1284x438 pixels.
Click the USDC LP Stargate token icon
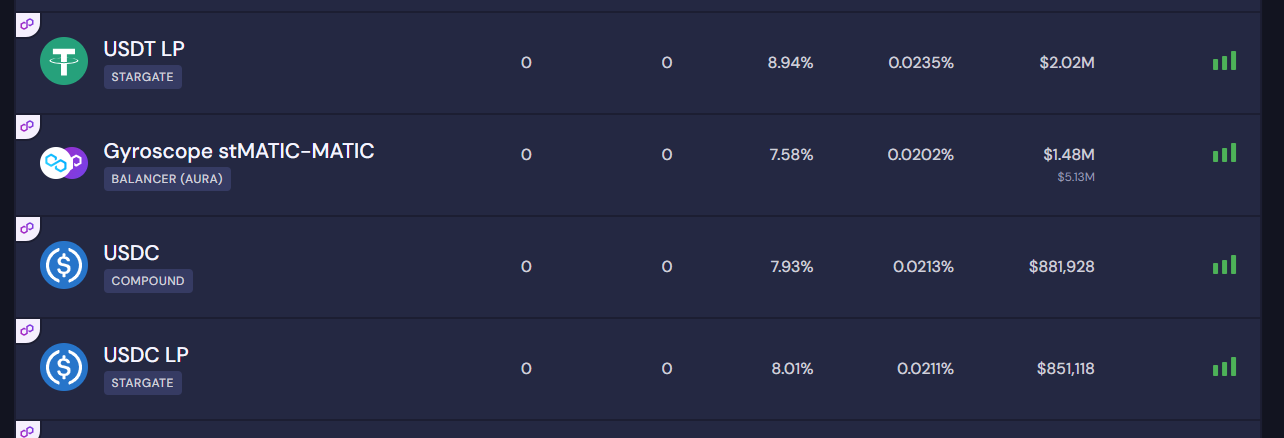click(64, 368)
